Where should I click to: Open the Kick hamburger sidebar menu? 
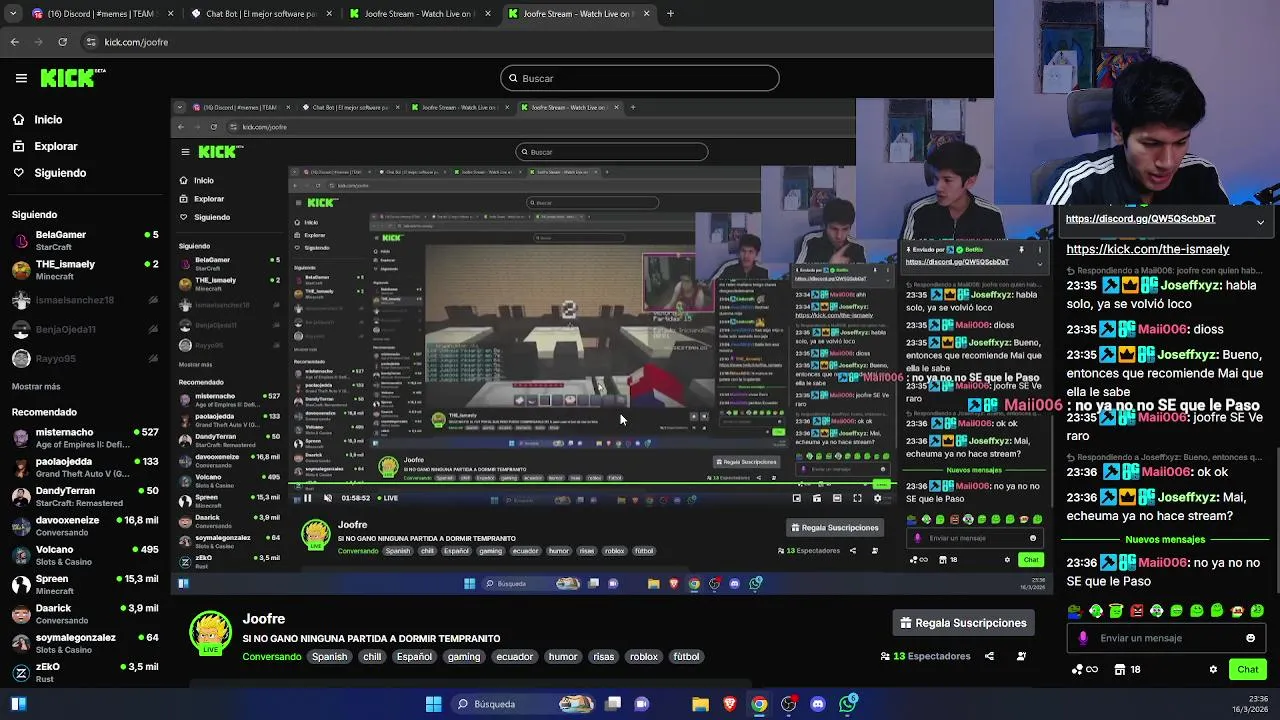[x=21, y=78]
